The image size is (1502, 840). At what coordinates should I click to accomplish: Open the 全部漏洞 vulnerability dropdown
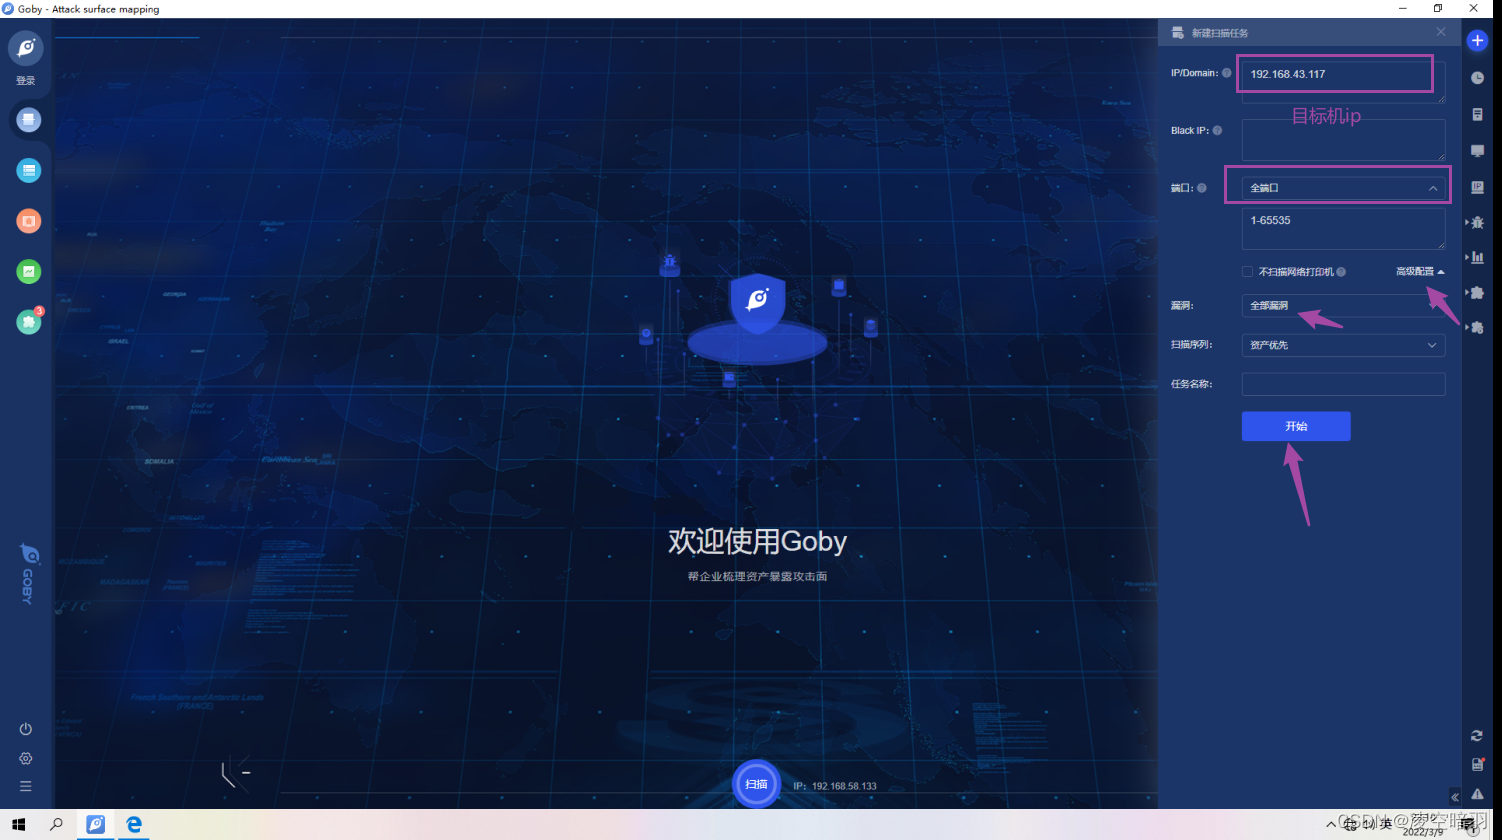tap(1343, 306)
